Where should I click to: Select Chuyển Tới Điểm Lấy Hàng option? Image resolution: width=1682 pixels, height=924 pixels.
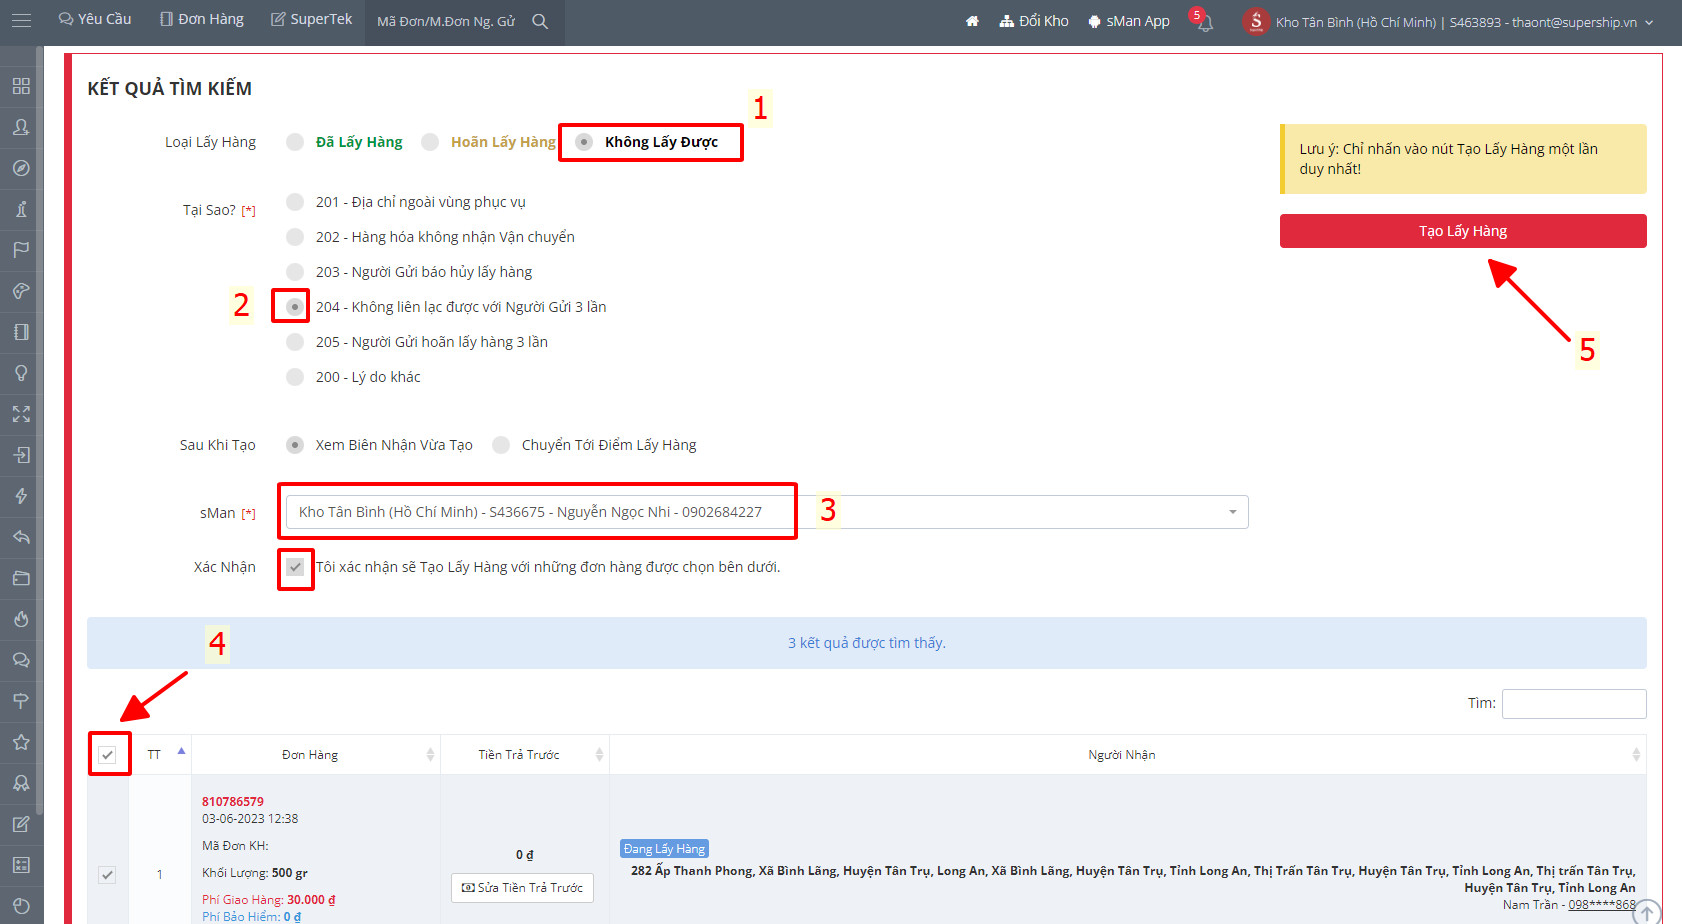point(501,445)
